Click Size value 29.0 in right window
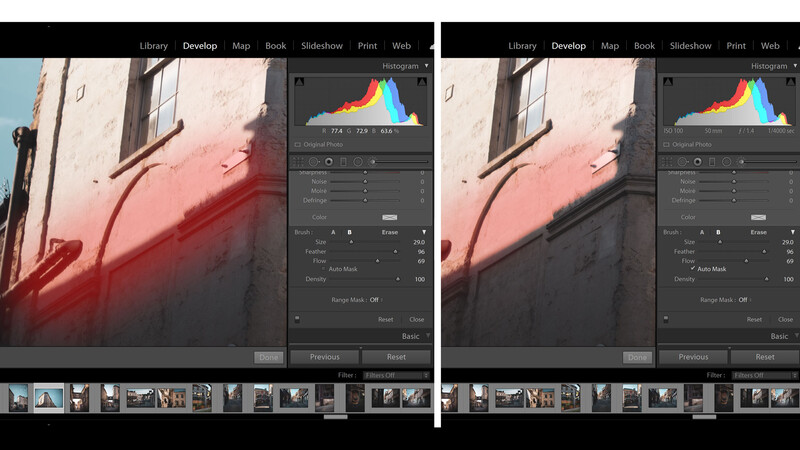 788,242
